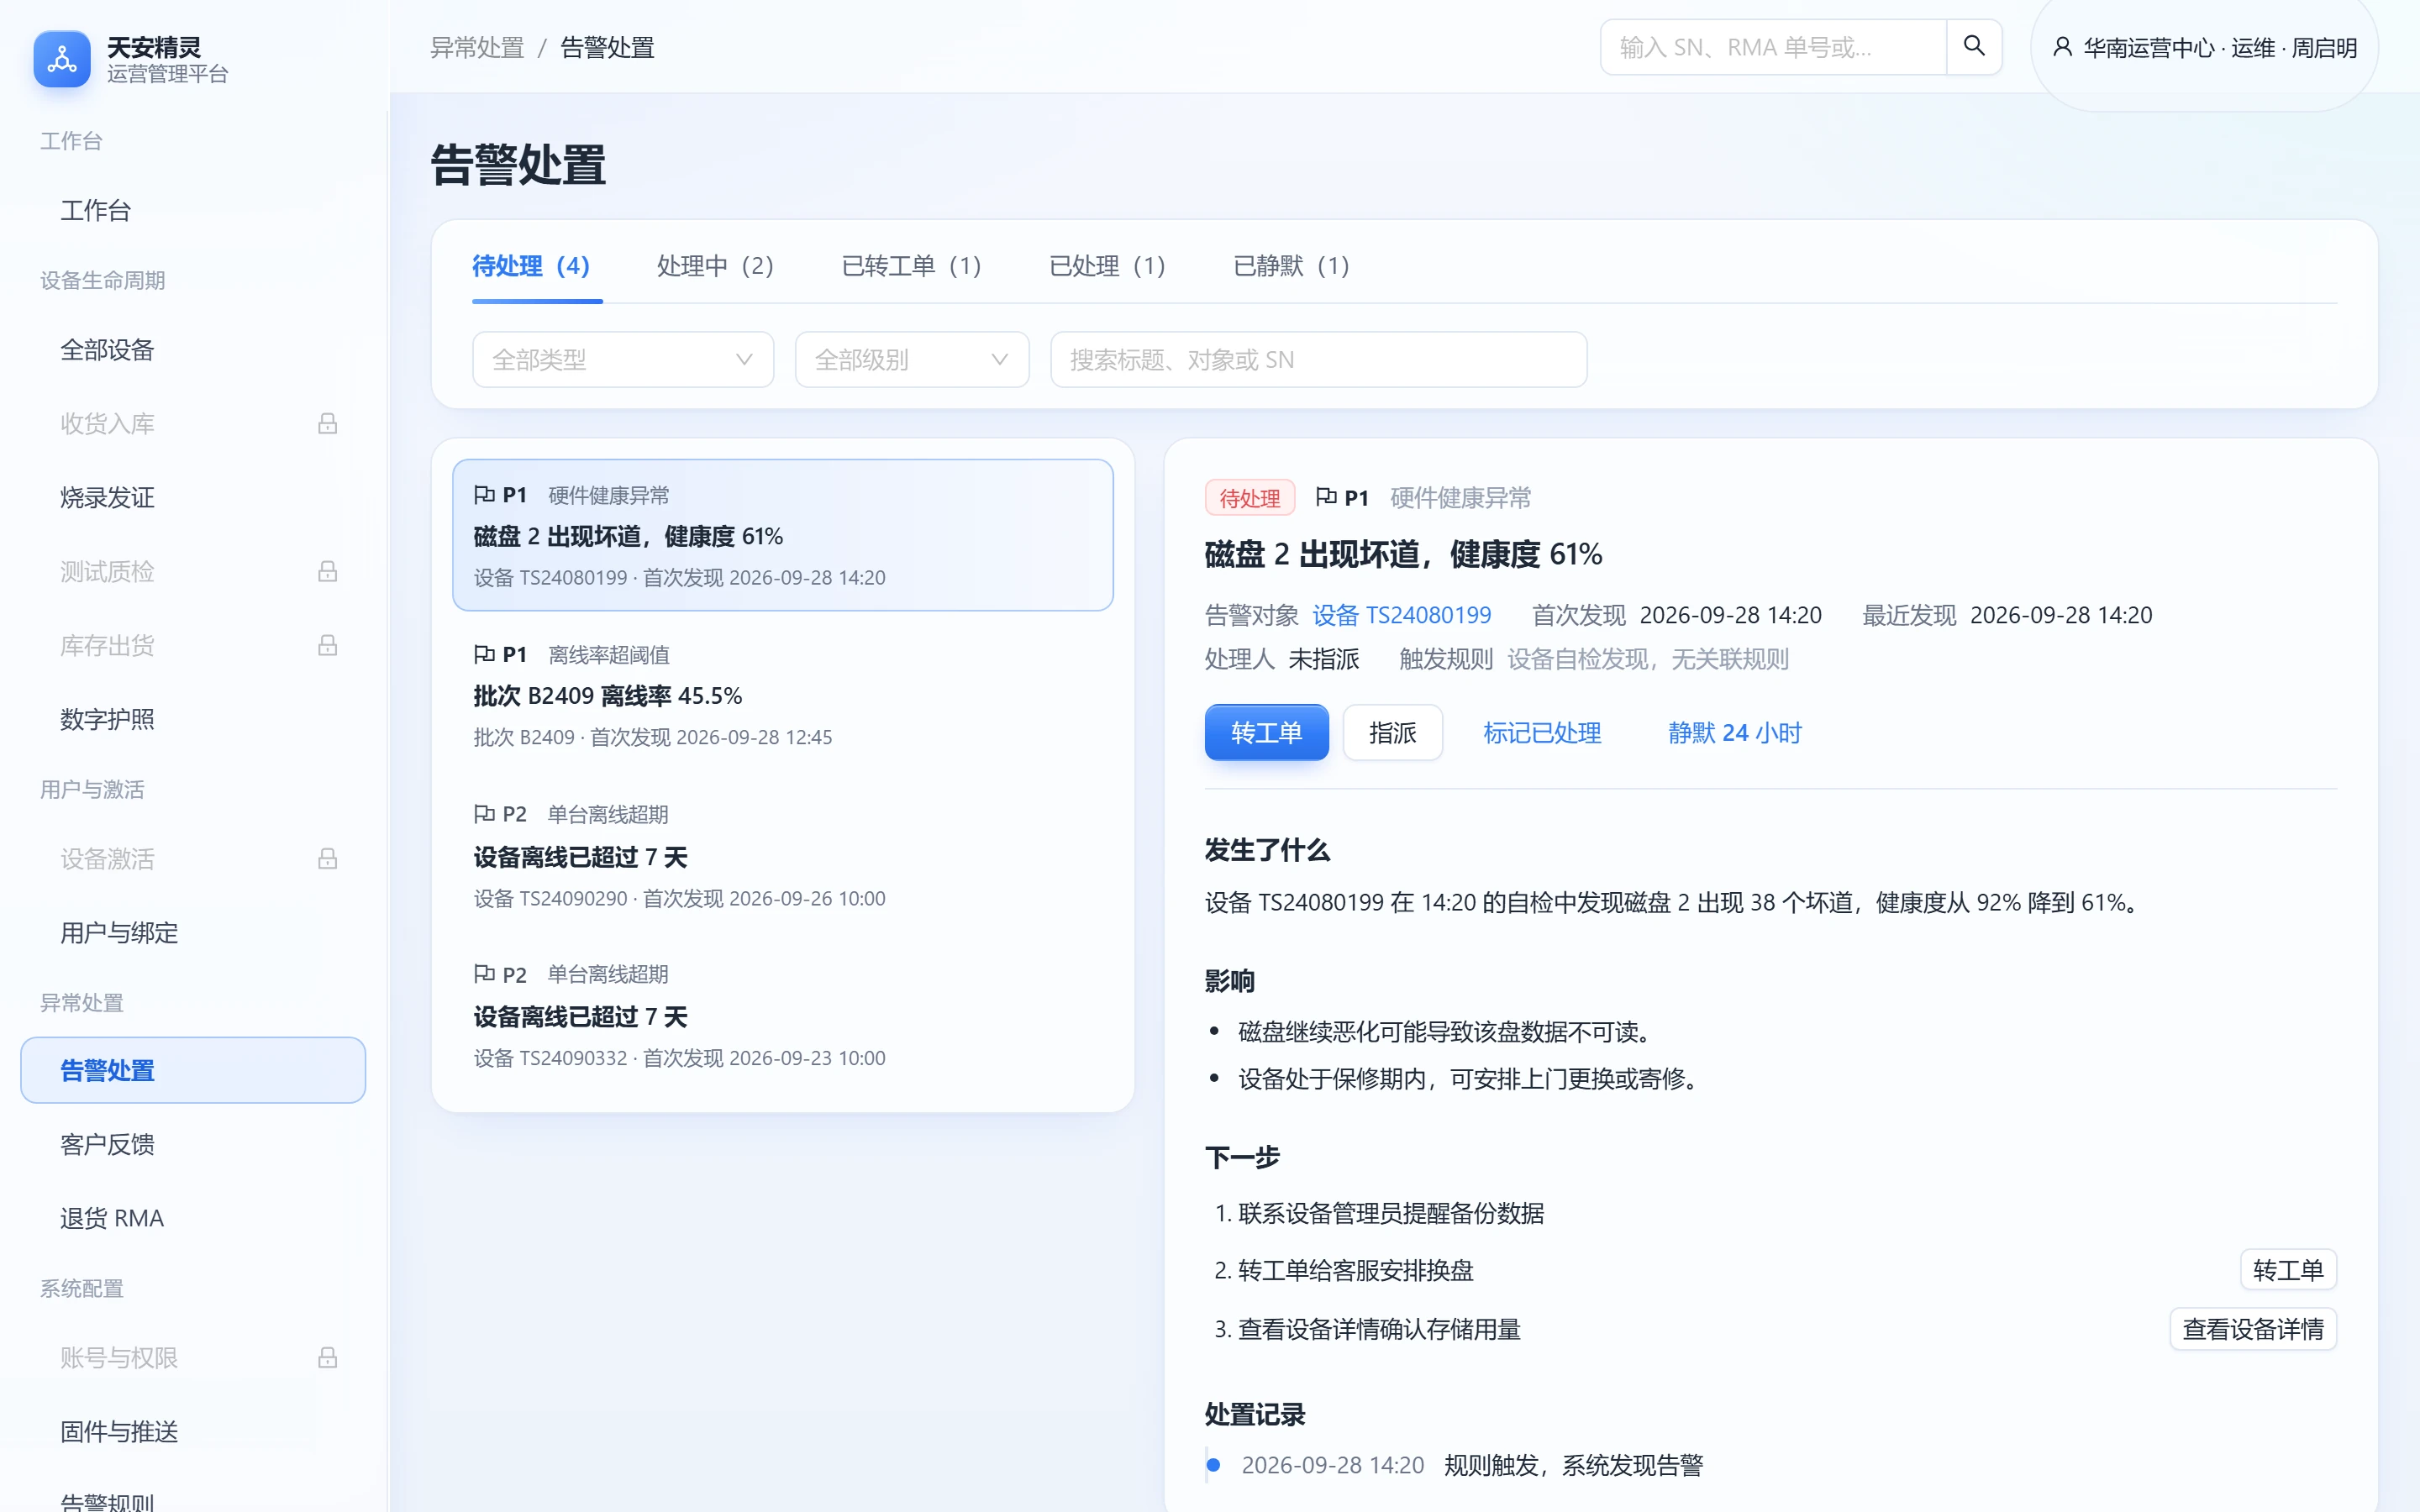This screenshot has height=1512, width=2420.
Task: Open 固件与推送 in the sidebar
Action: click(x=193, y=1431)
